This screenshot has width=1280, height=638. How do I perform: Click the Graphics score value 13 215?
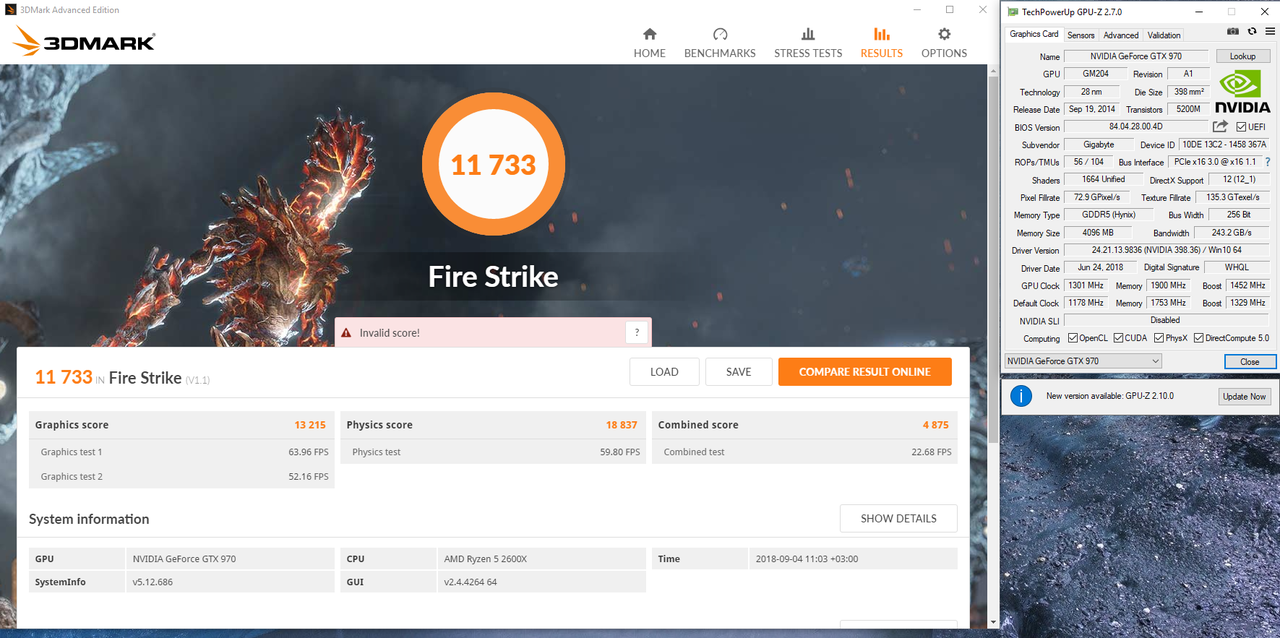pyautogui.click(x=310, y=425)
